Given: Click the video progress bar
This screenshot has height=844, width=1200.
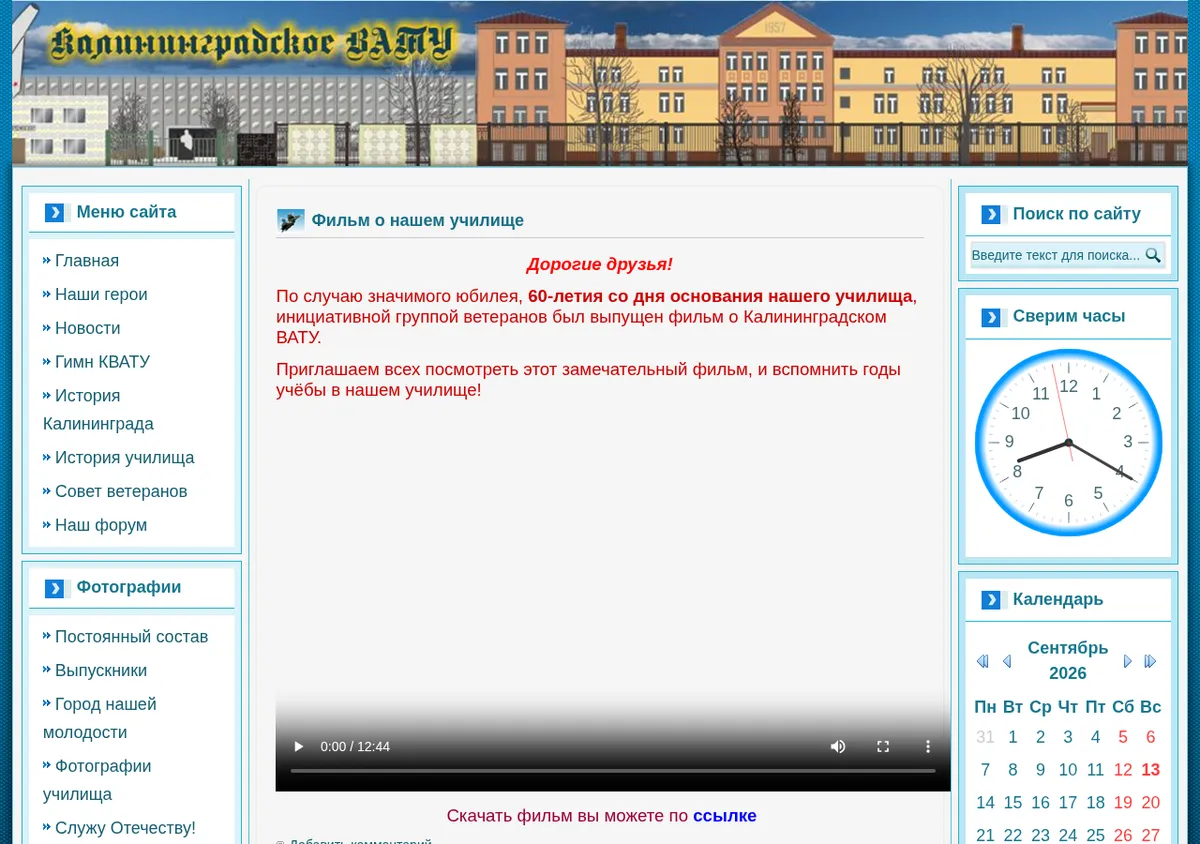Looking at the screenshot, I should (613, 771).
